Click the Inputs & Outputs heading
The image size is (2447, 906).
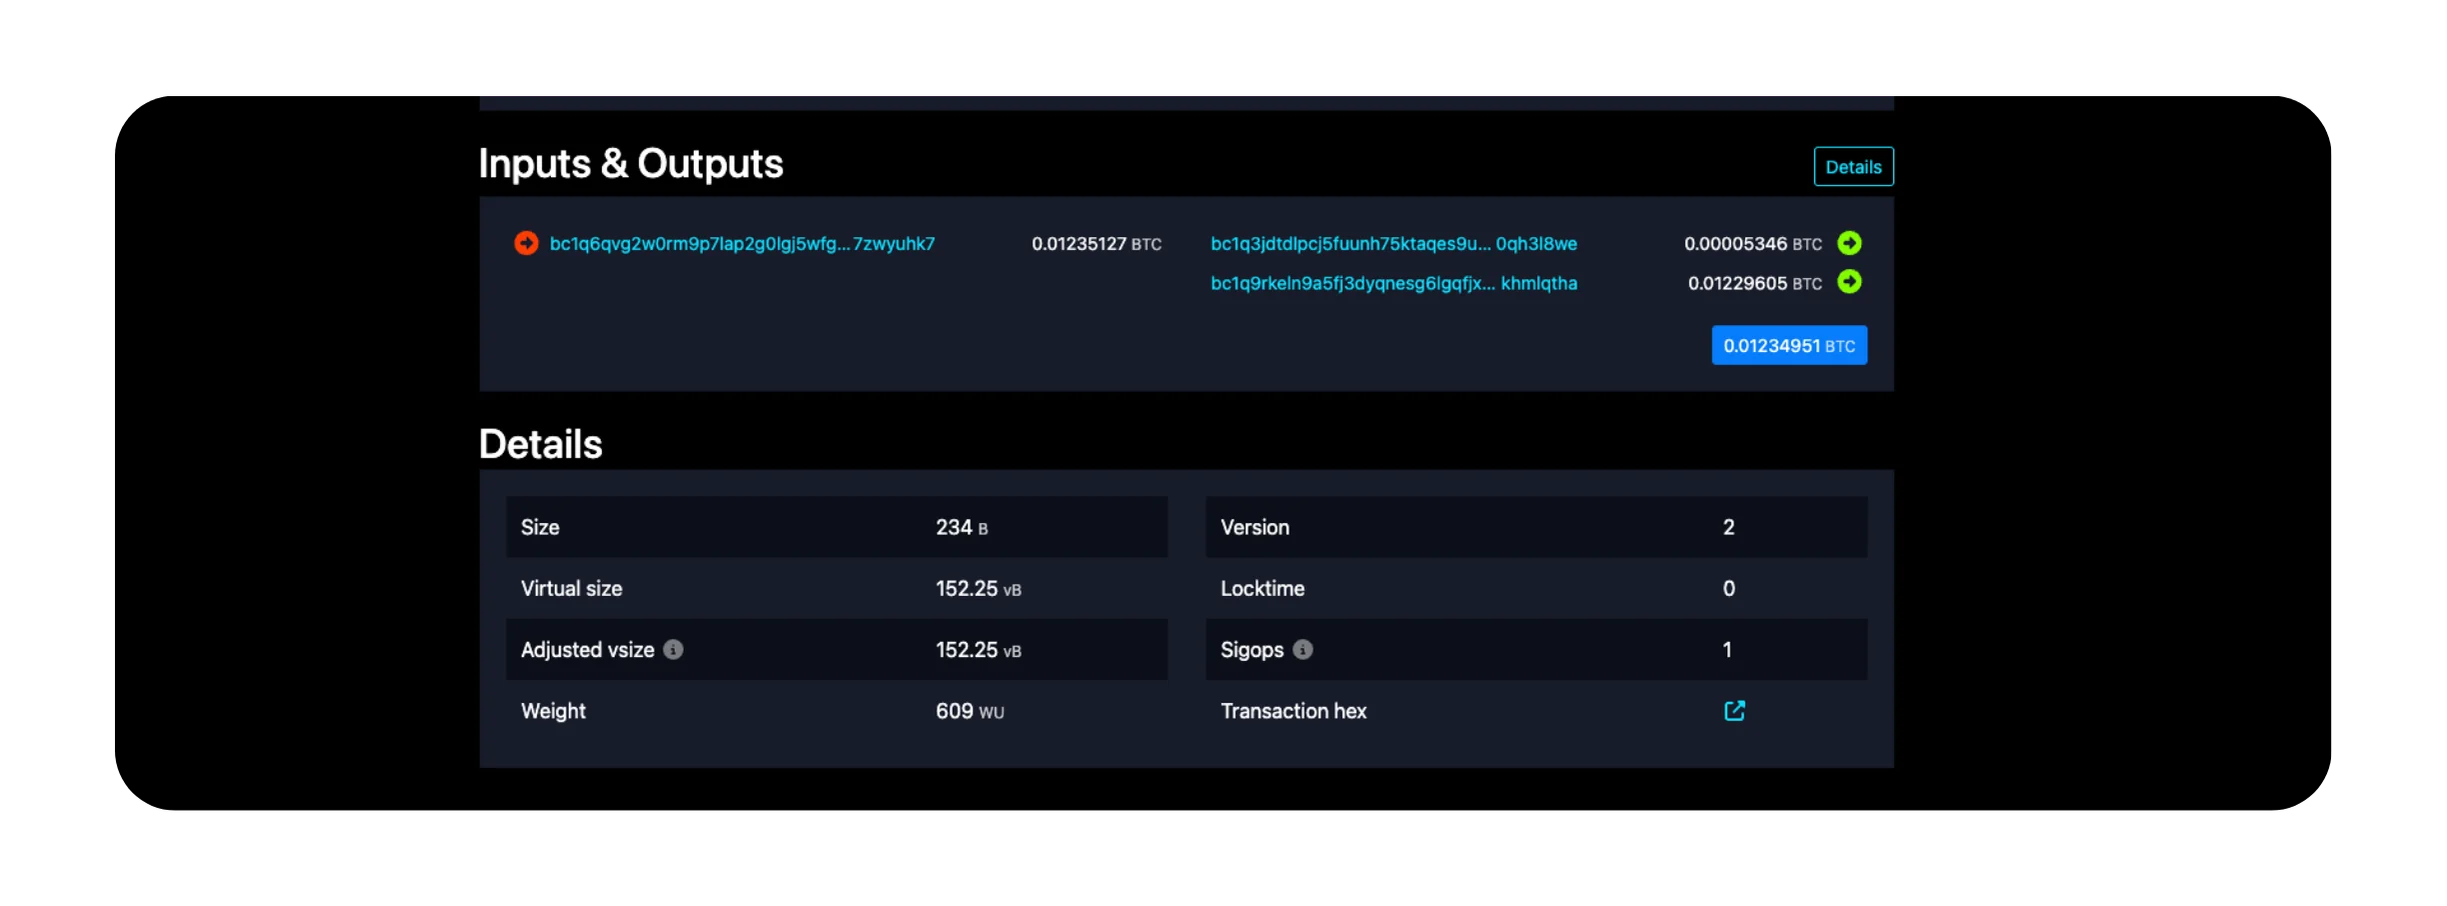(x=630, y=164)
